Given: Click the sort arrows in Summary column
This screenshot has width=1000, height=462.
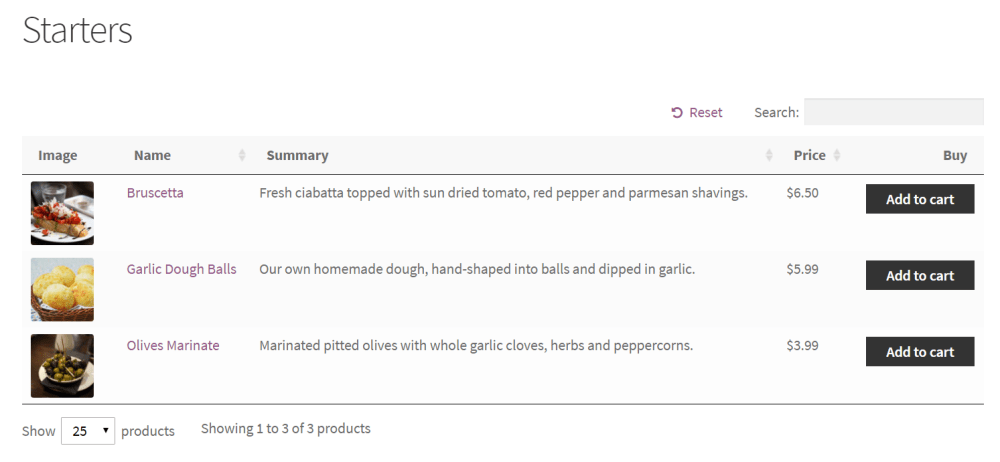Looking at the screenshot, I should click(769, 156).
